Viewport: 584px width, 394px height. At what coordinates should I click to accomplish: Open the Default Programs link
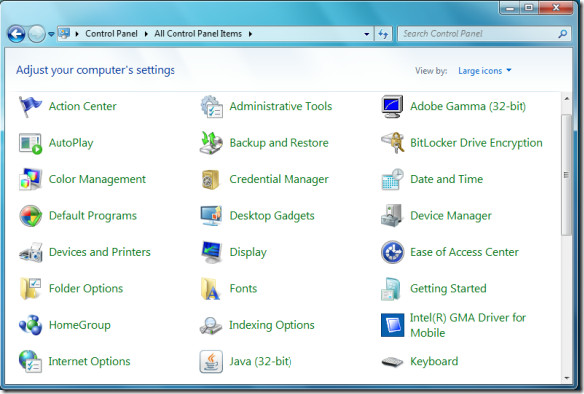pos(93,216)
